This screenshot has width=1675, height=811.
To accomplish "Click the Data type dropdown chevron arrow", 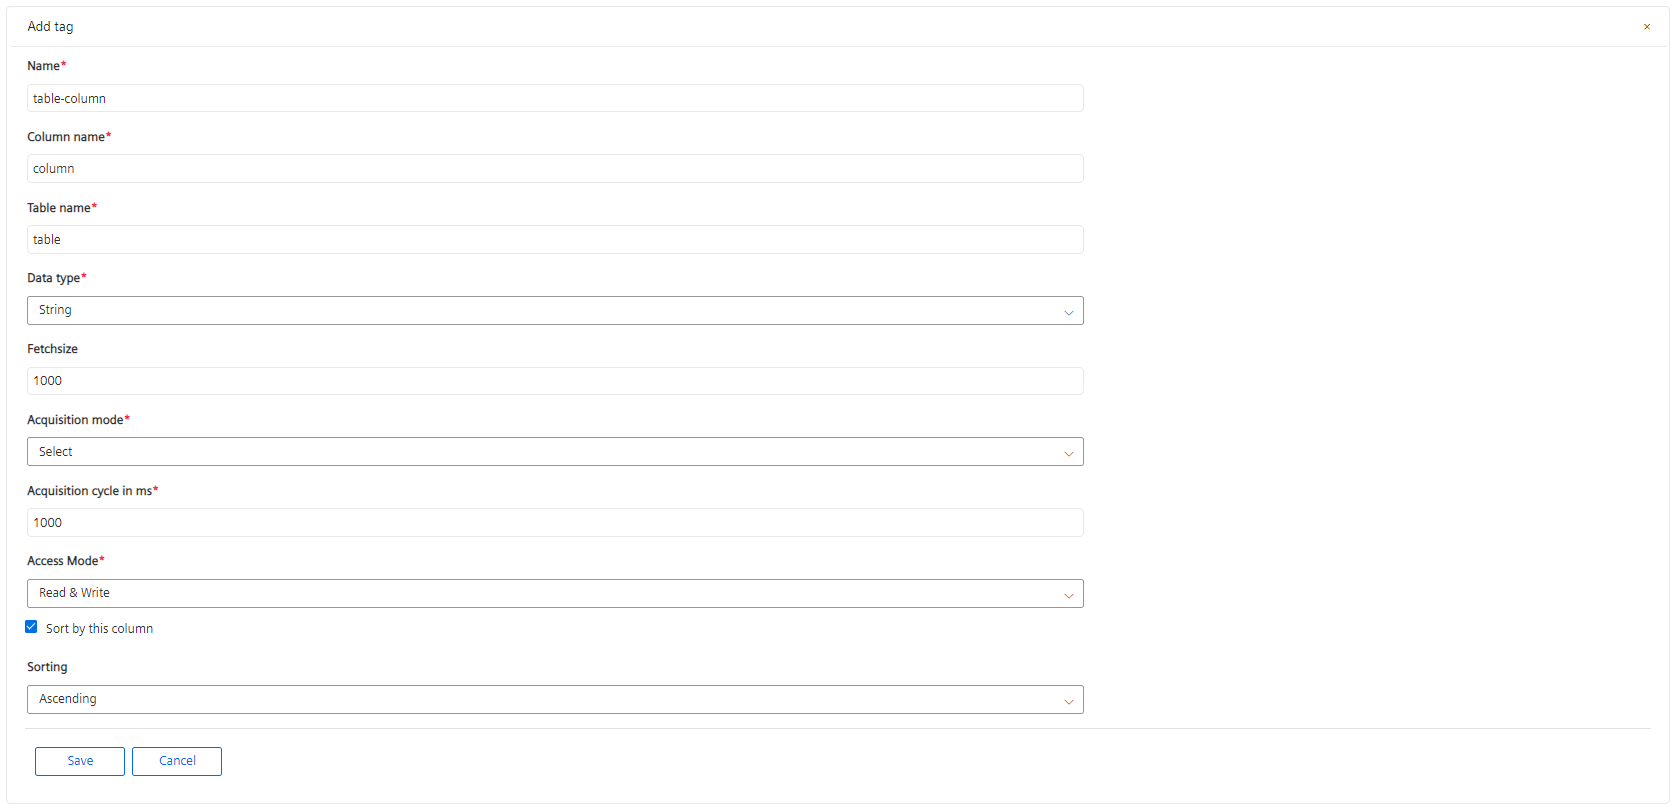I will pyautogui.click(x=1068, y=312).
